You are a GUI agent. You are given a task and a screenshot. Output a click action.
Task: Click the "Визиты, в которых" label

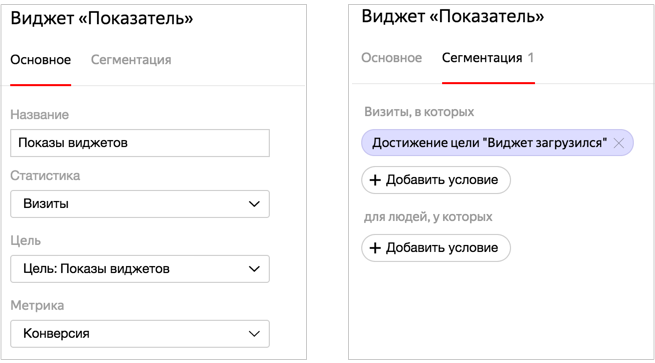[419, 112]
